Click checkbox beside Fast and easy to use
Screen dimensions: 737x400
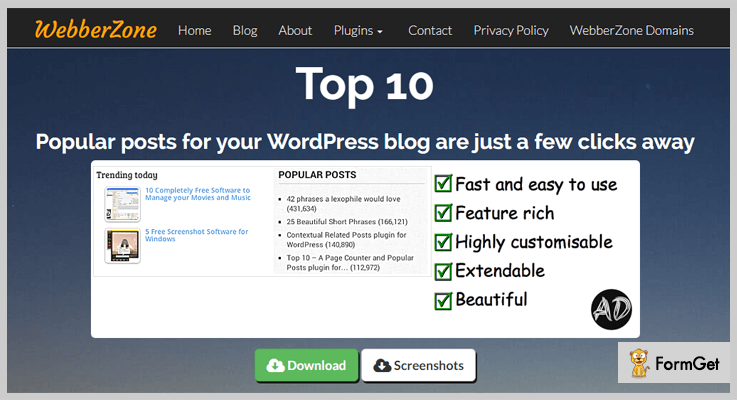point(443,183)
